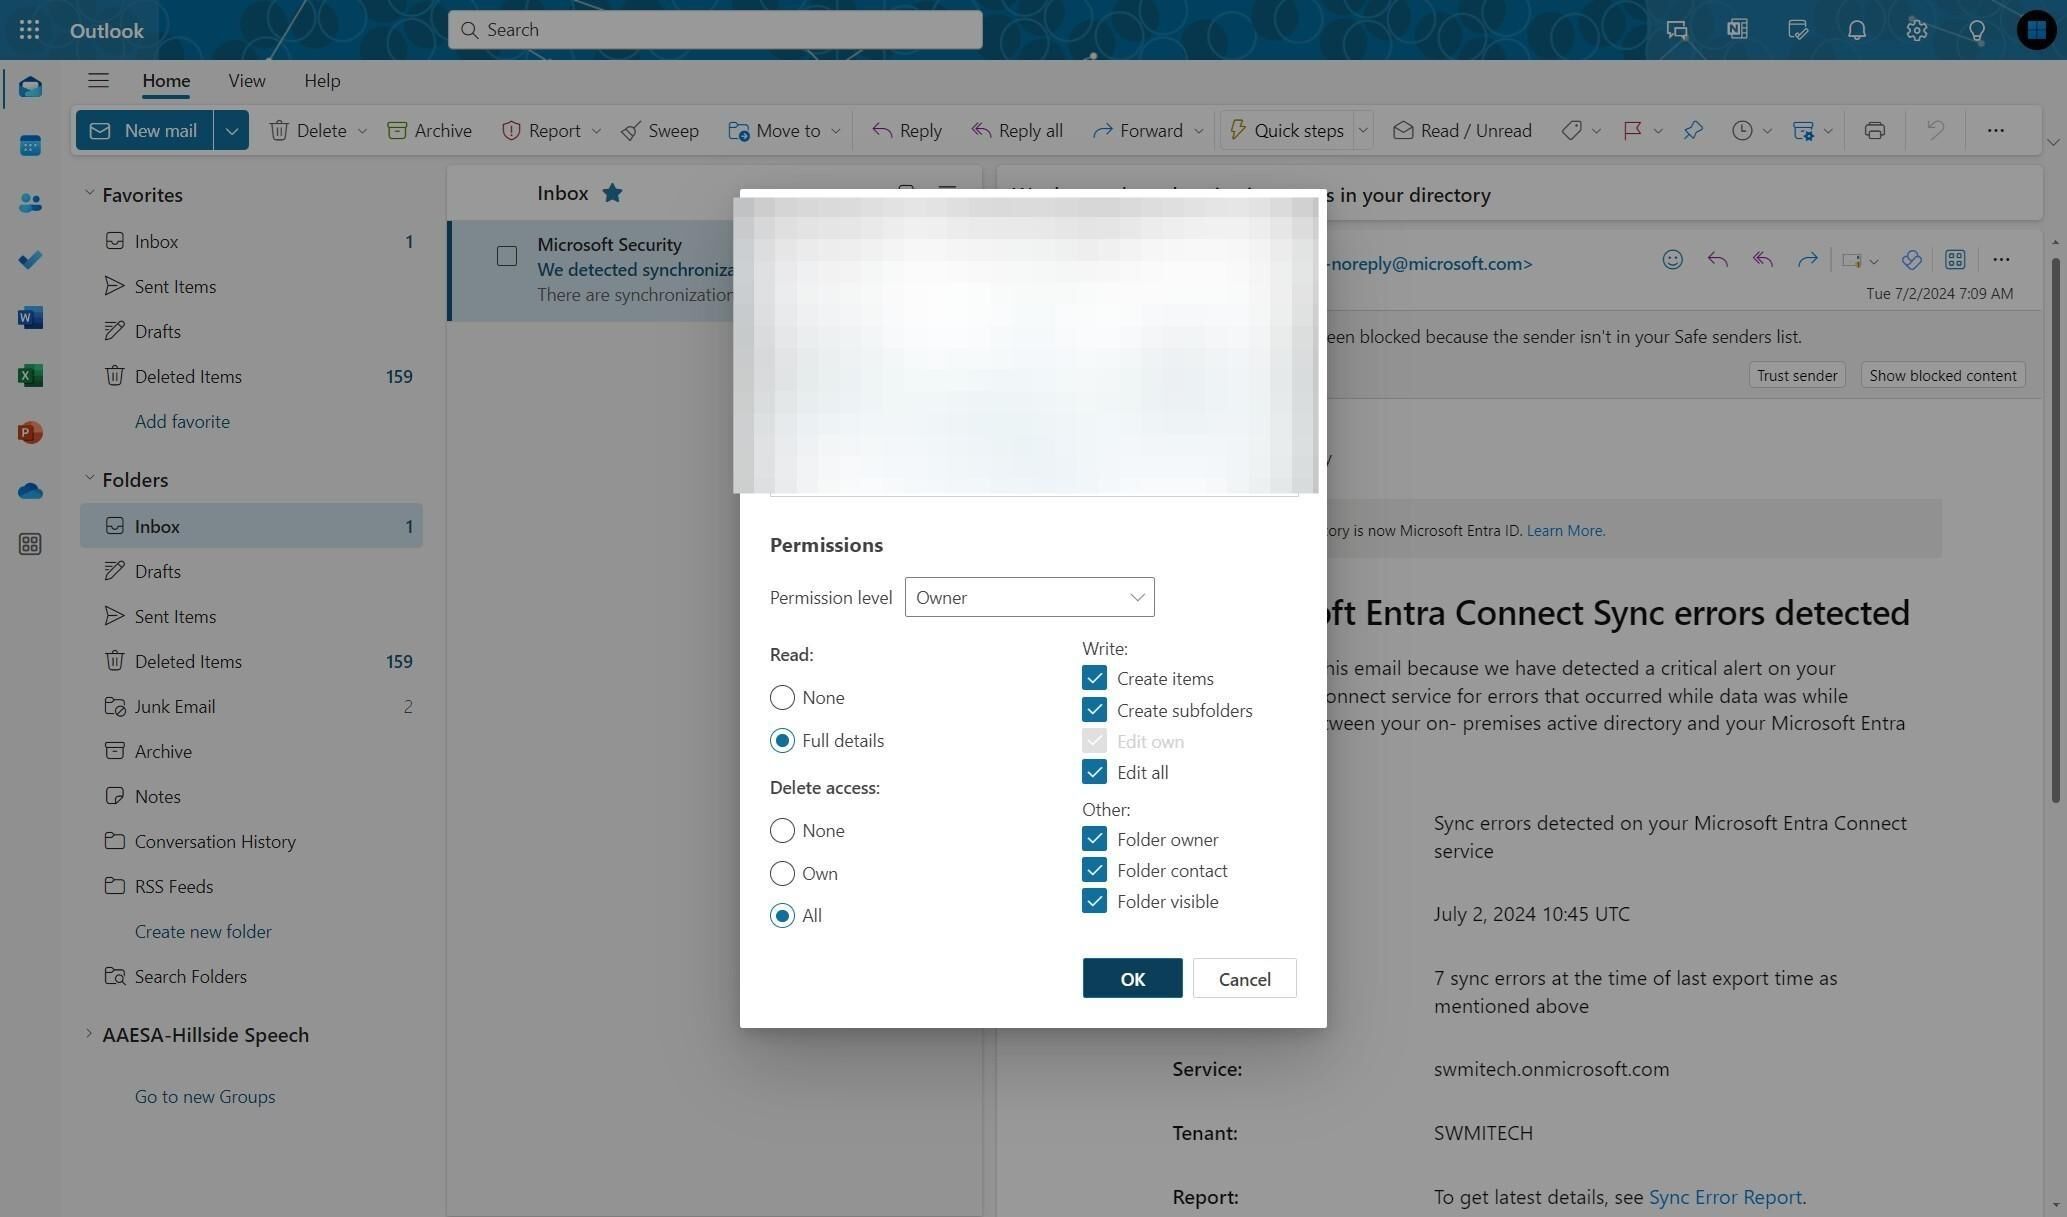Open the To Do checkmark app
Image resolution: width=2067 pixels, height=1217 pixels.
[30, 261]
